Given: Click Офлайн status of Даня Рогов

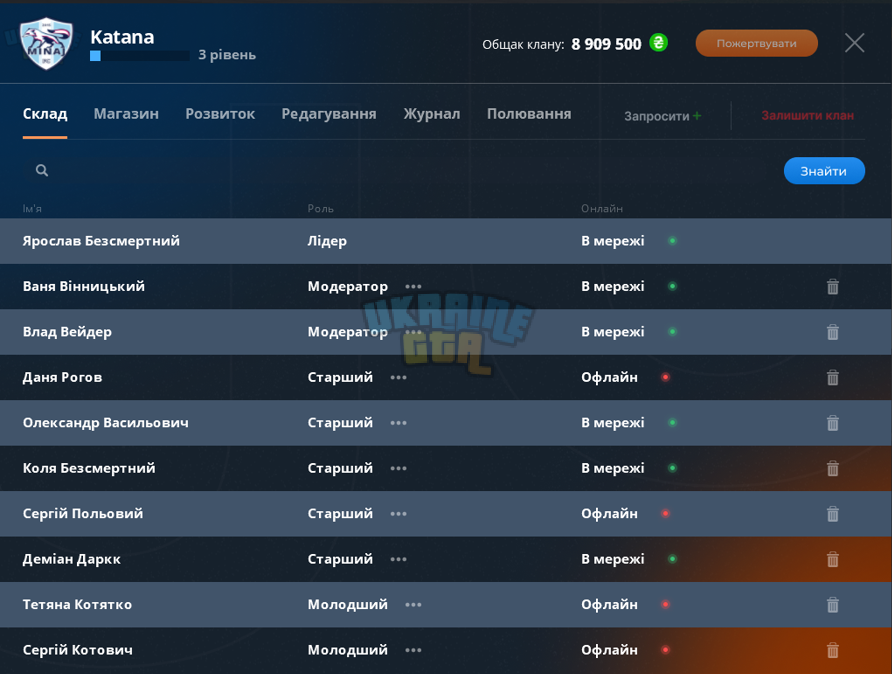Looking at the screenshot, I should [609, 377].
